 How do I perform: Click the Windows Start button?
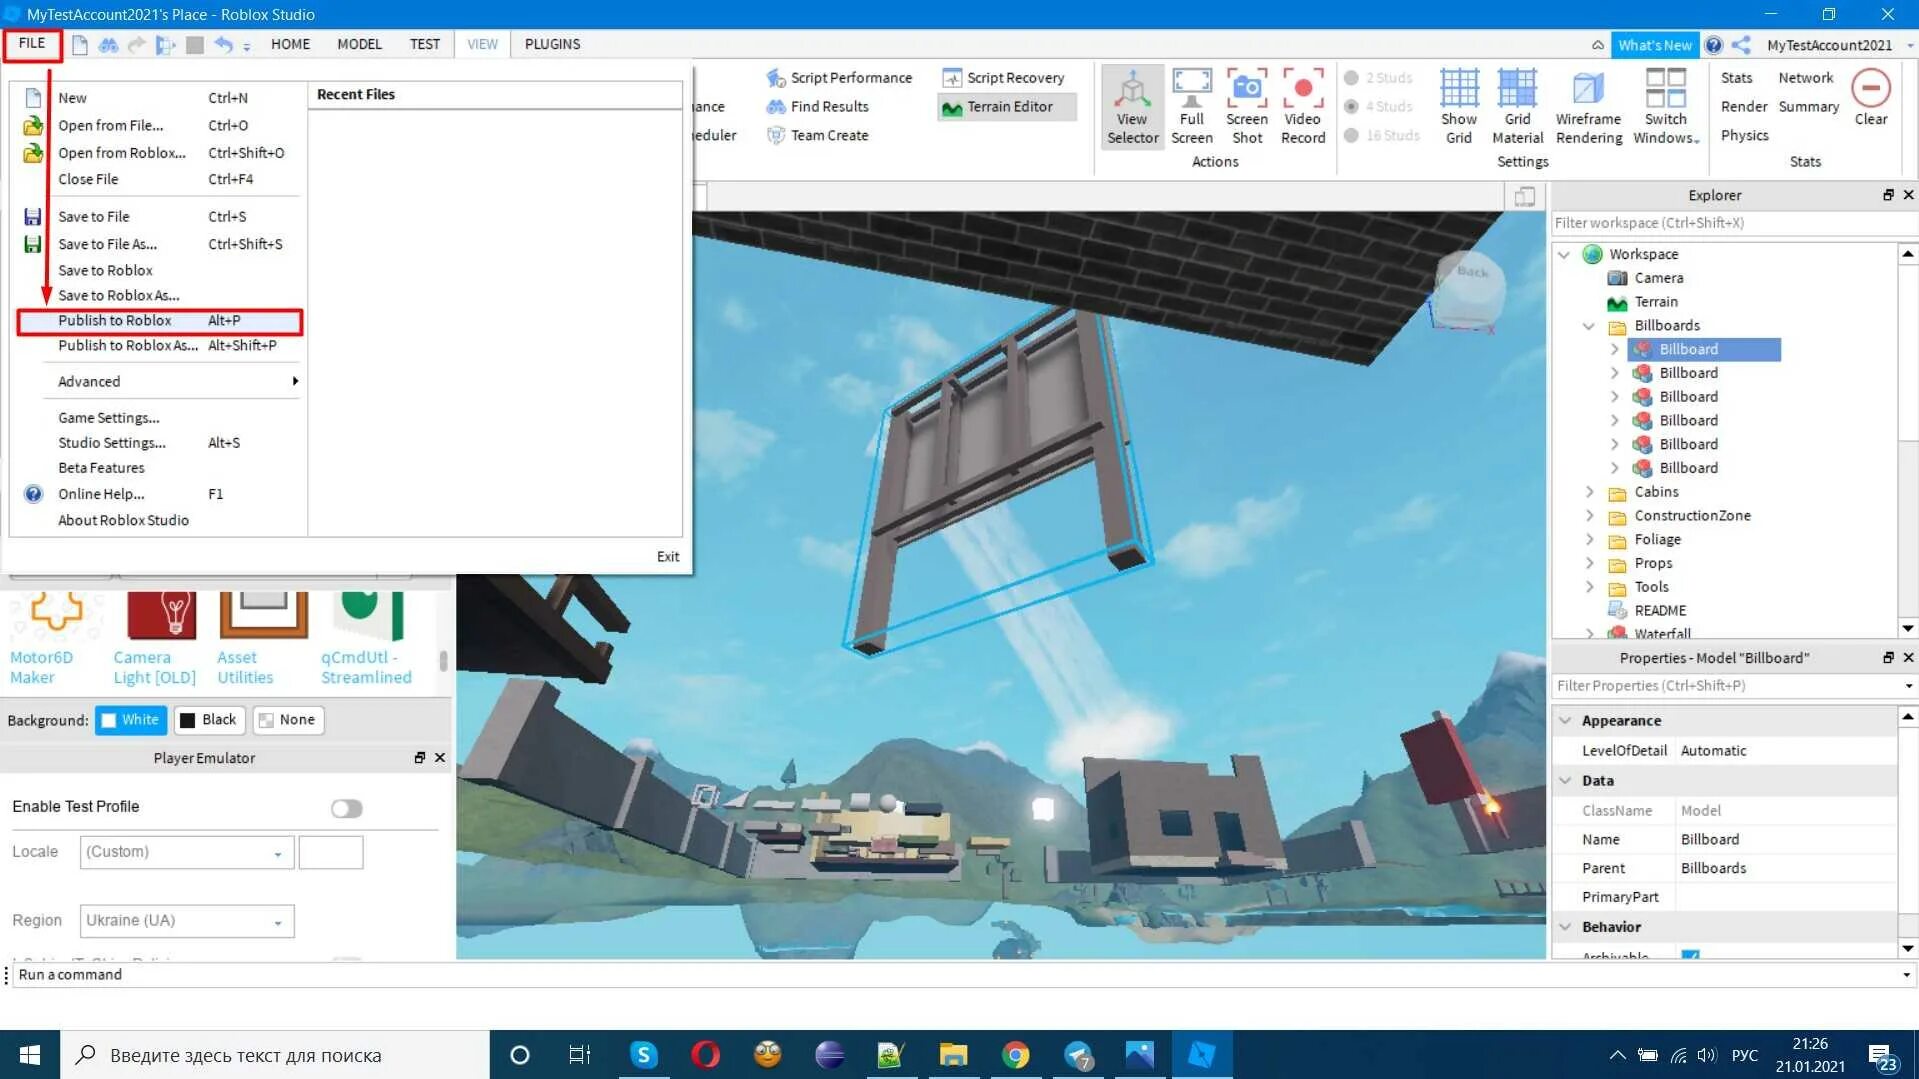(30, 1055)
